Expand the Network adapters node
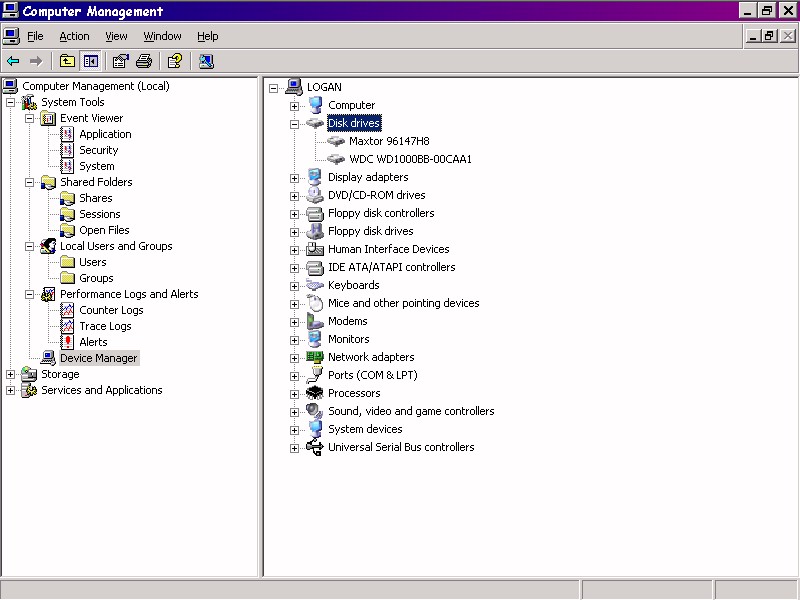The image size is (800, 600). [294, 358]
